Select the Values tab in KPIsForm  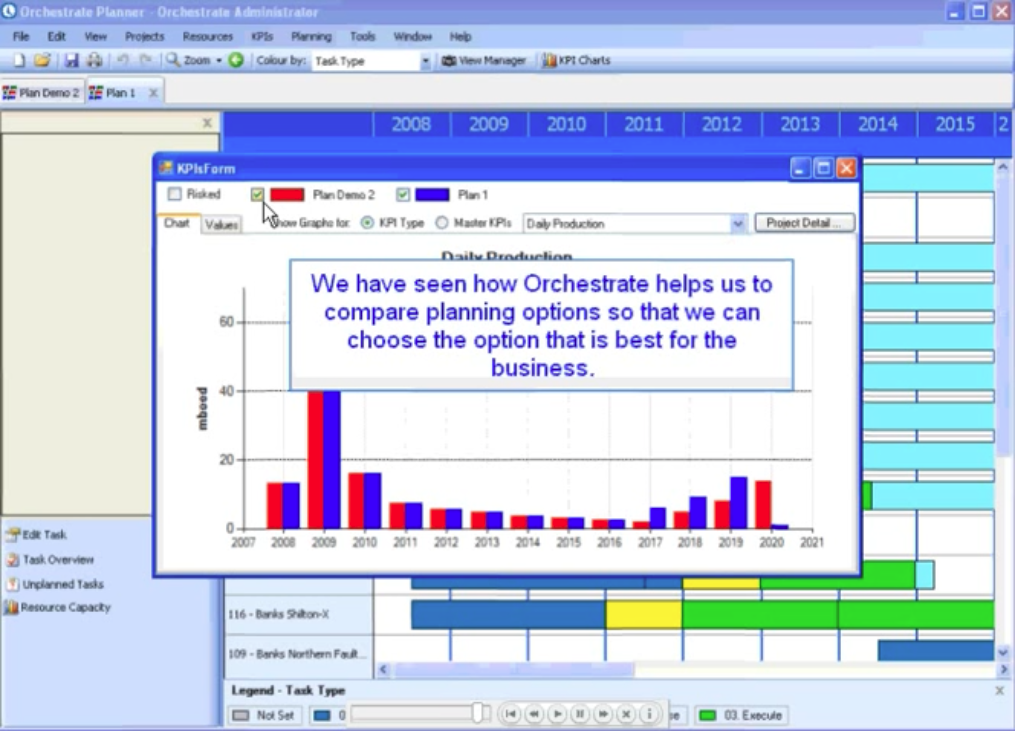click(221, 225)
